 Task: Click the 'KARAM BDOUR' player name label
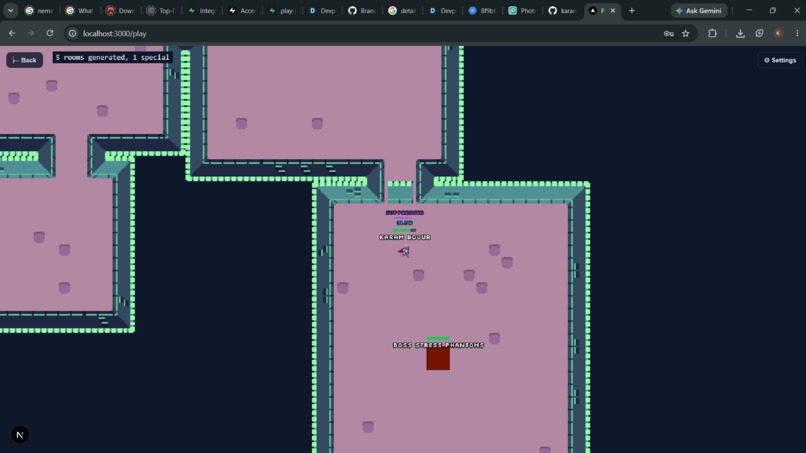point(405,237)
